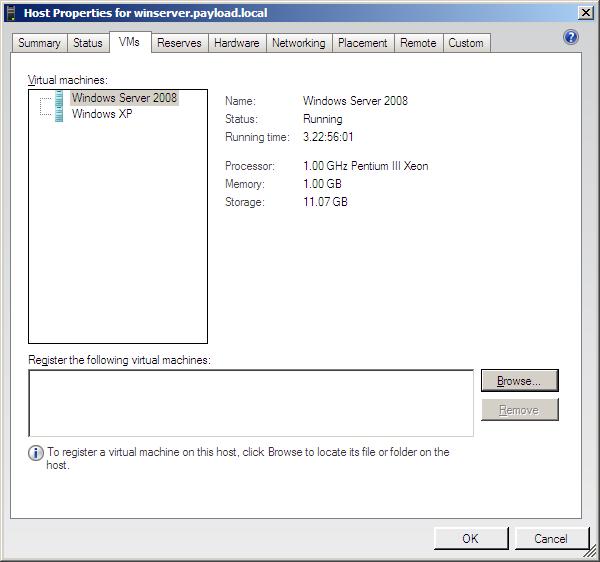Click the Windows XP VM icon
Image resolution: width=600 pixels, height=562 pixels.
60,114
